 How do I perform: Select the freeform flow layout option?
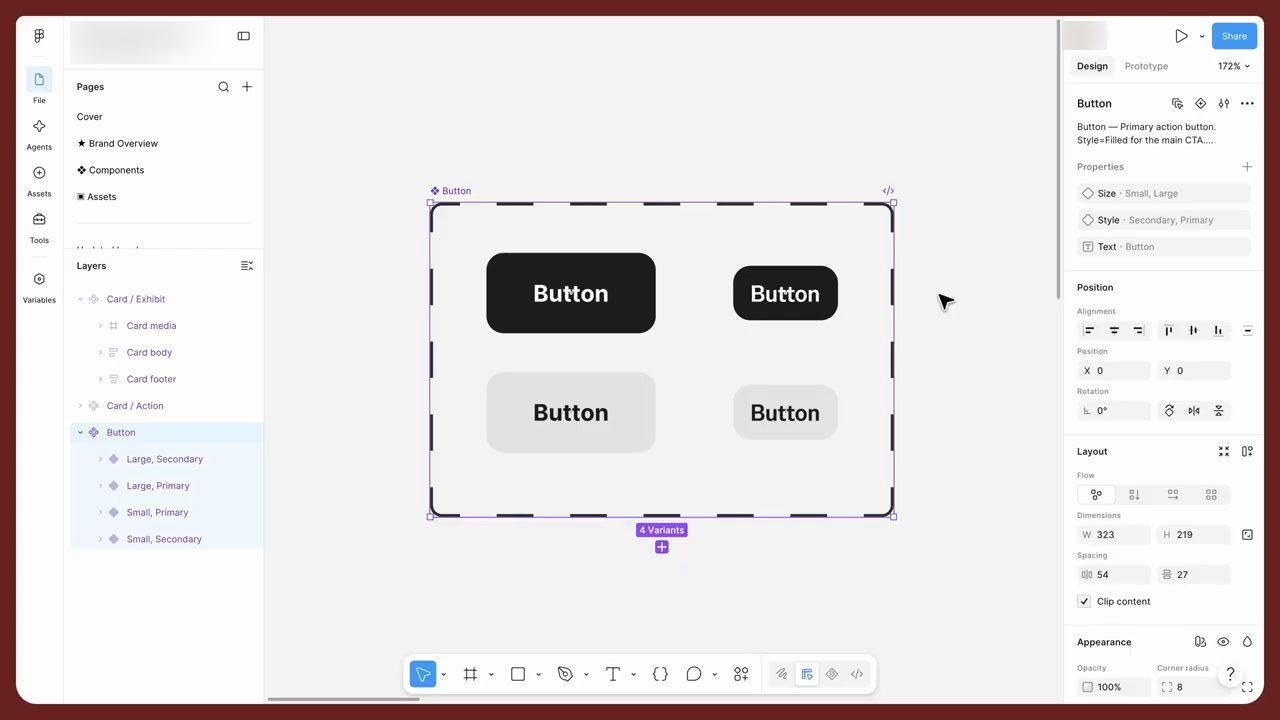[1096, 495]
